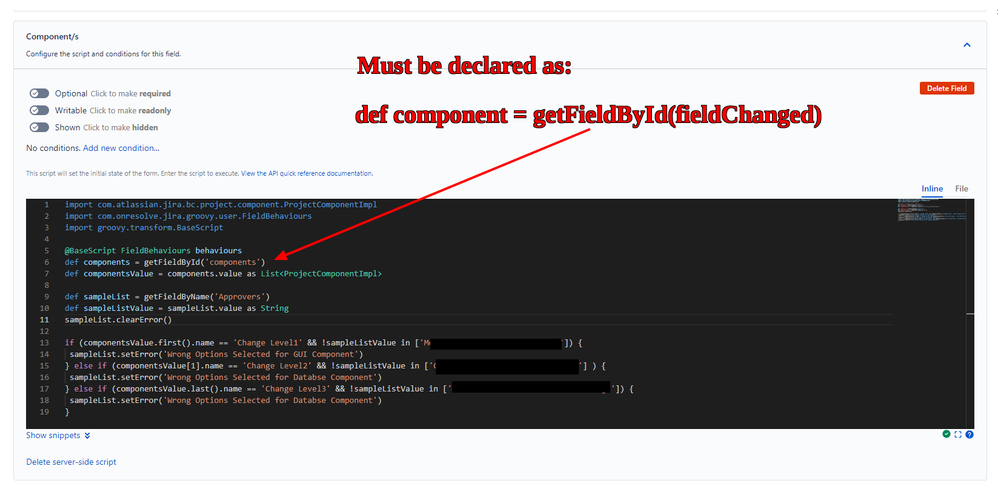Switch to the File script tab
The image size is (998, 489).
(x=961, y=189)
